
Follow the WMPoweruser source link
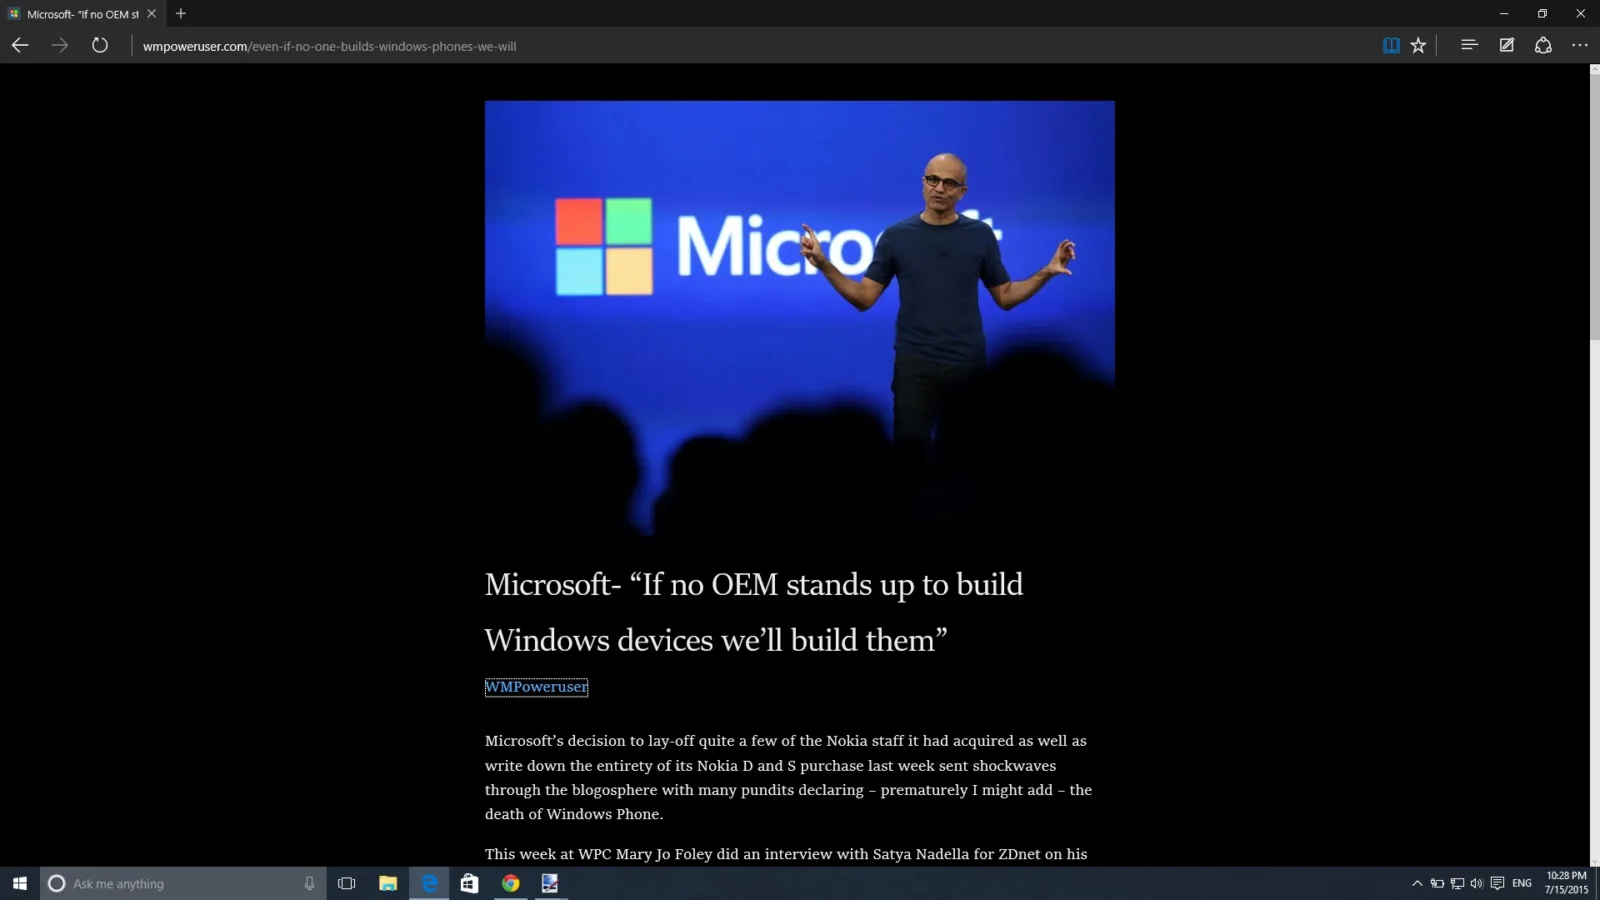click(x=536, y=687)
